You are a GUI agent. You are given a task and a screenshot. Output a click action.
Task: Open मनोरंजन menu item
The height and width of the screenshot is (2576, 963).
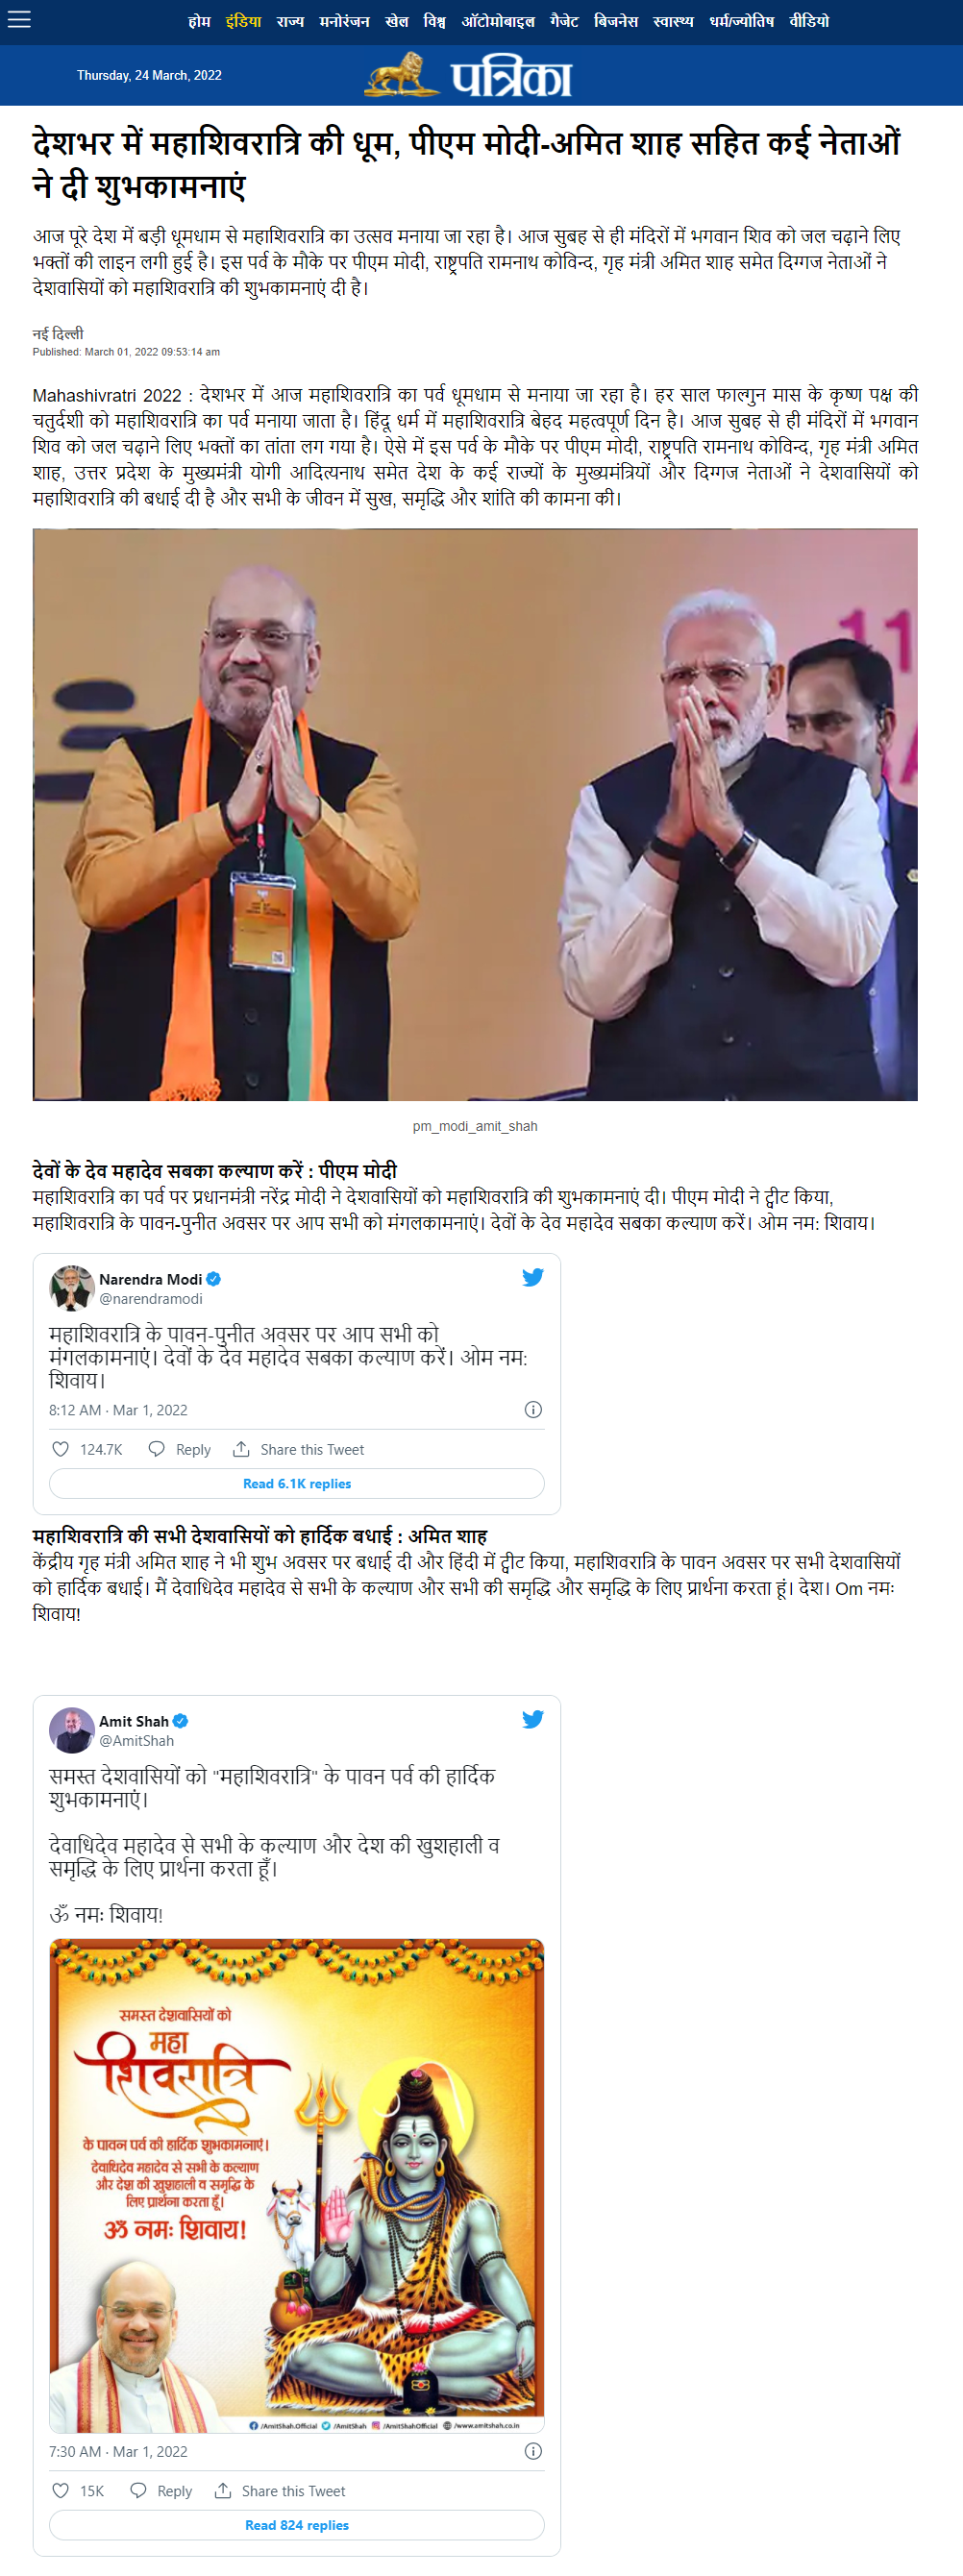[344, 21]
